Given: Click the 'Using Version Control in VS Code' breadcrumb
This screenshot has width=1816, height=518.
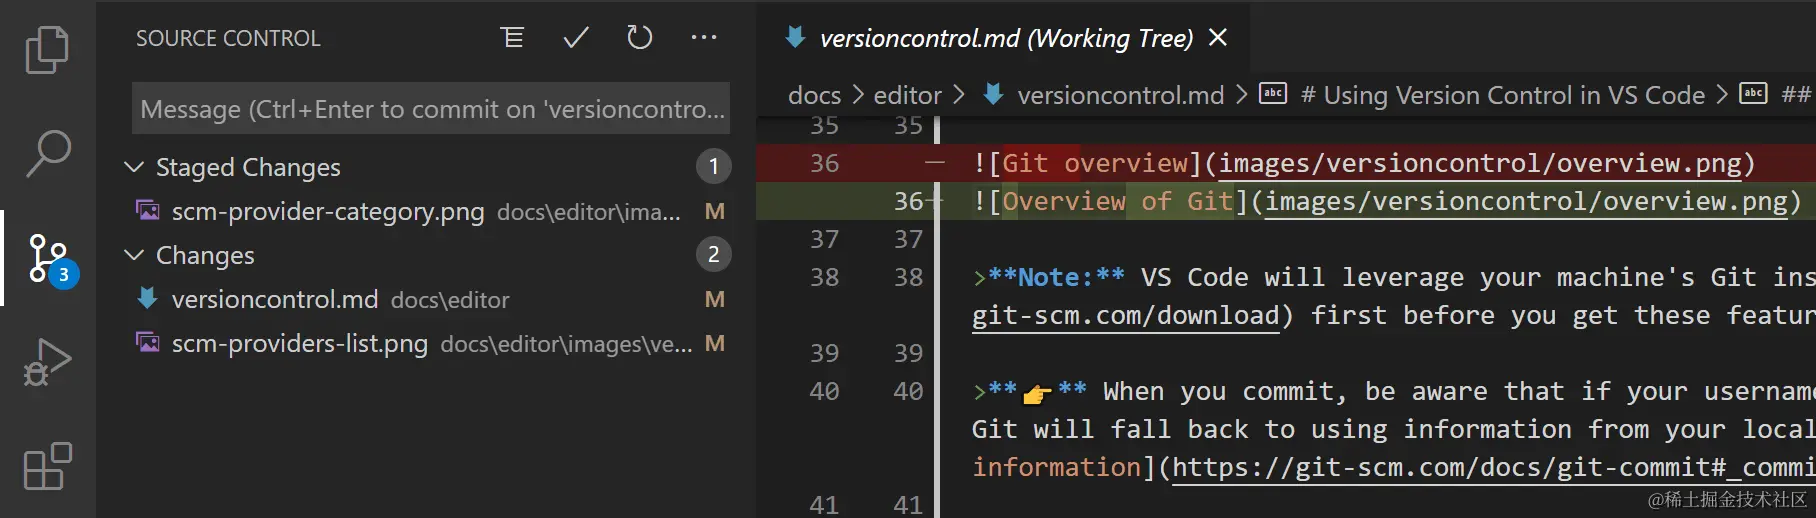Looking at the screenshot, I should [x=1503, y=95].
